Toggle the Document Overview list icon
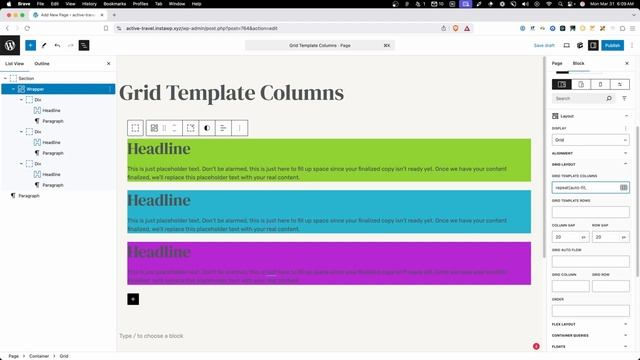The width and height of the screenshot is (640, 360). pyautogui.click(x=84, y=45)
